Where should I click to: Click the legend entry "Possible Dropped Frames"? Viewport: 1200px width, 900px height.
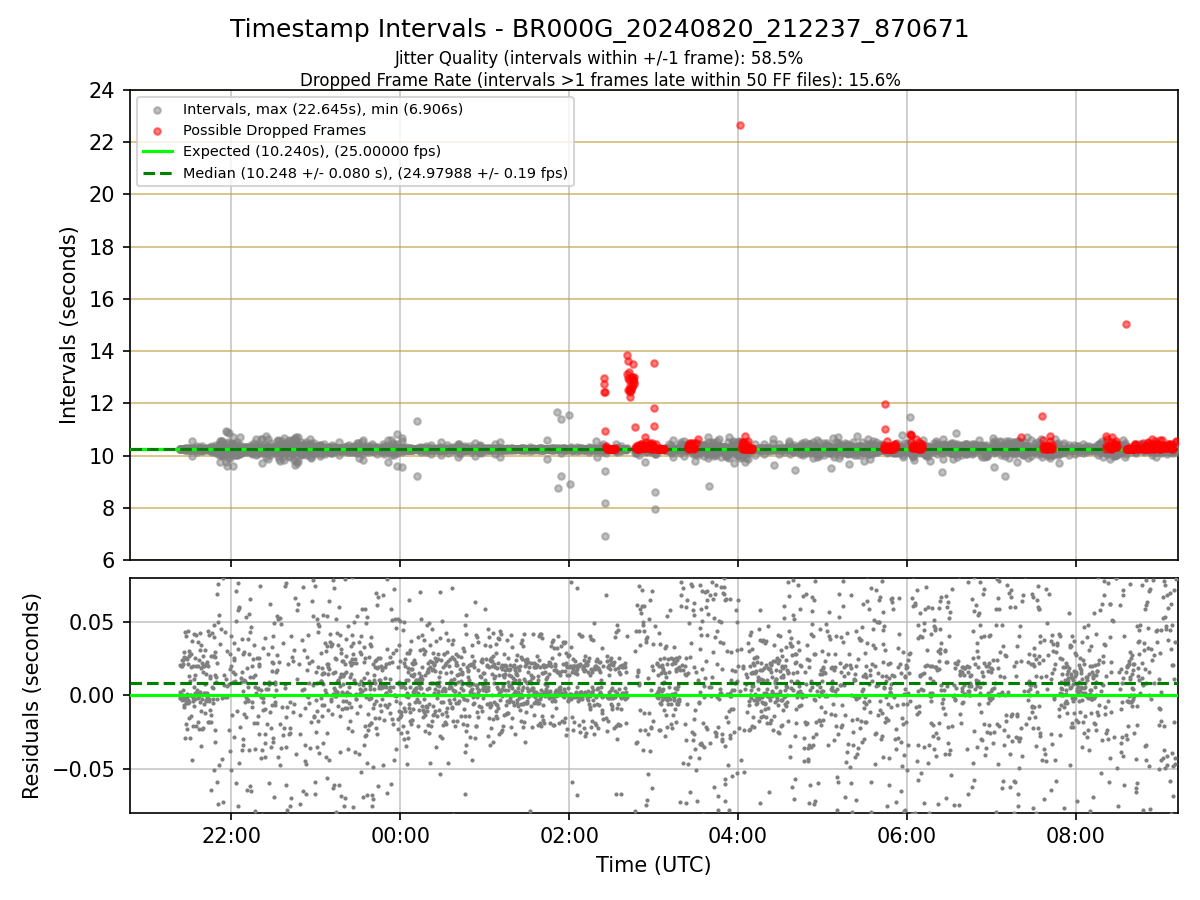click(x=274, y=130)
